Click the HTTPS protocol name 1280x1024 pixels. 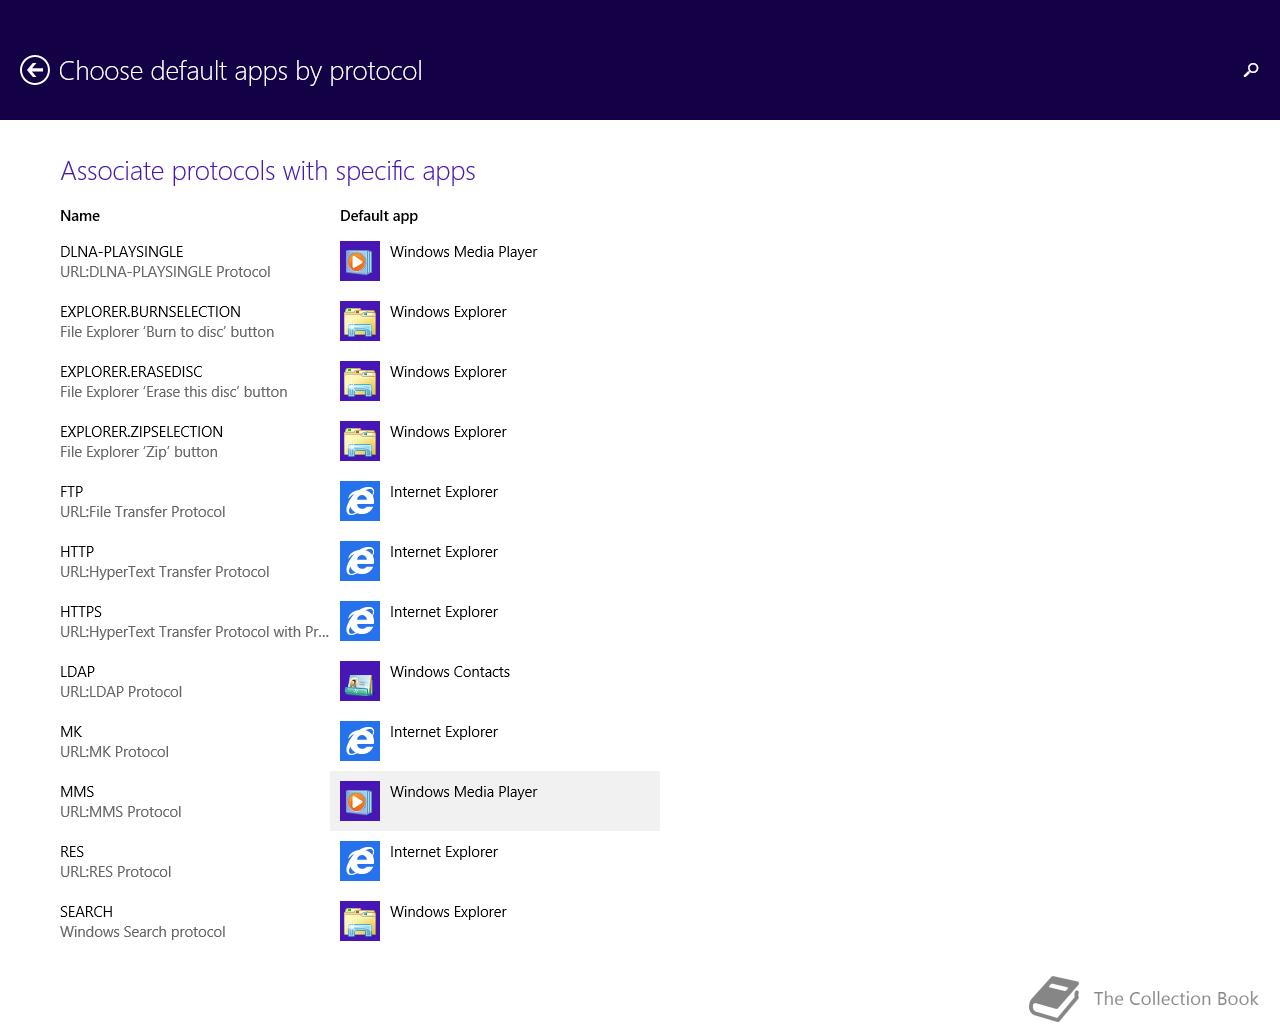[81, 612]
